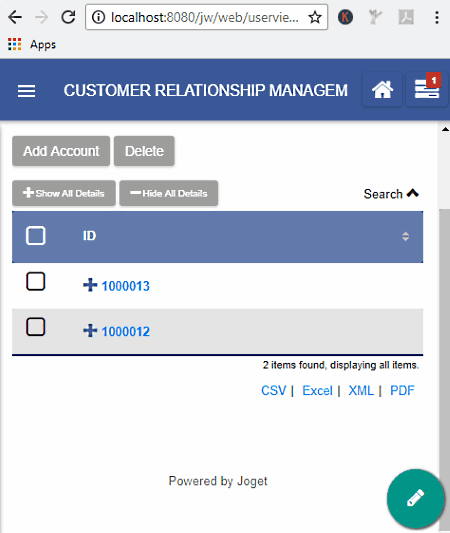Export list as CSV
This screenshot has height=533, width=450.
click(274, 391)
